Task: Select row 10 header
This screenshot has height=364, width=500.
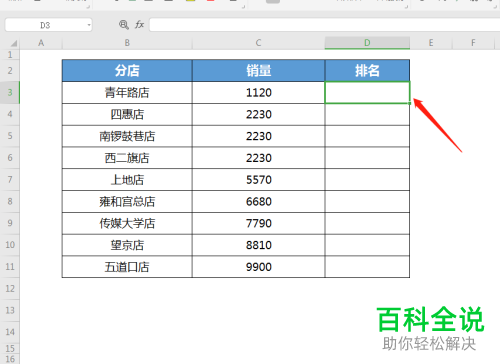Action: (10, 245)
